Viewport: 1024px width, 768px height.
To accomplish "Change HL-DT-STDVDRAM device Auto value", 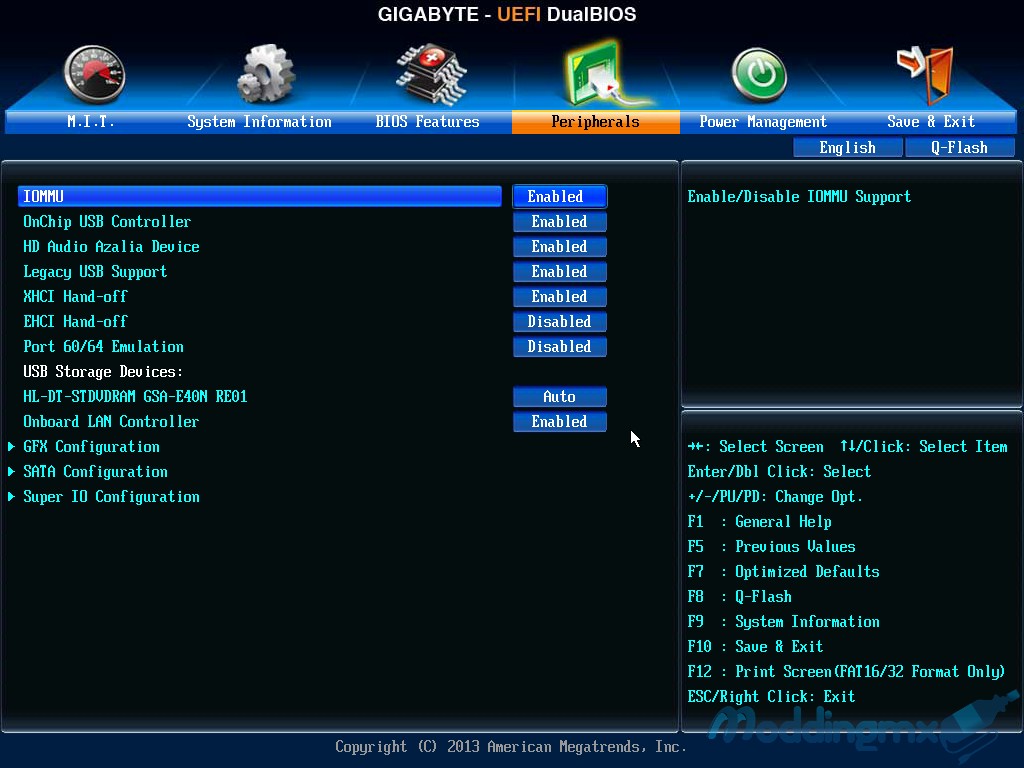I will pyautogui.click(x=560, y=396).
